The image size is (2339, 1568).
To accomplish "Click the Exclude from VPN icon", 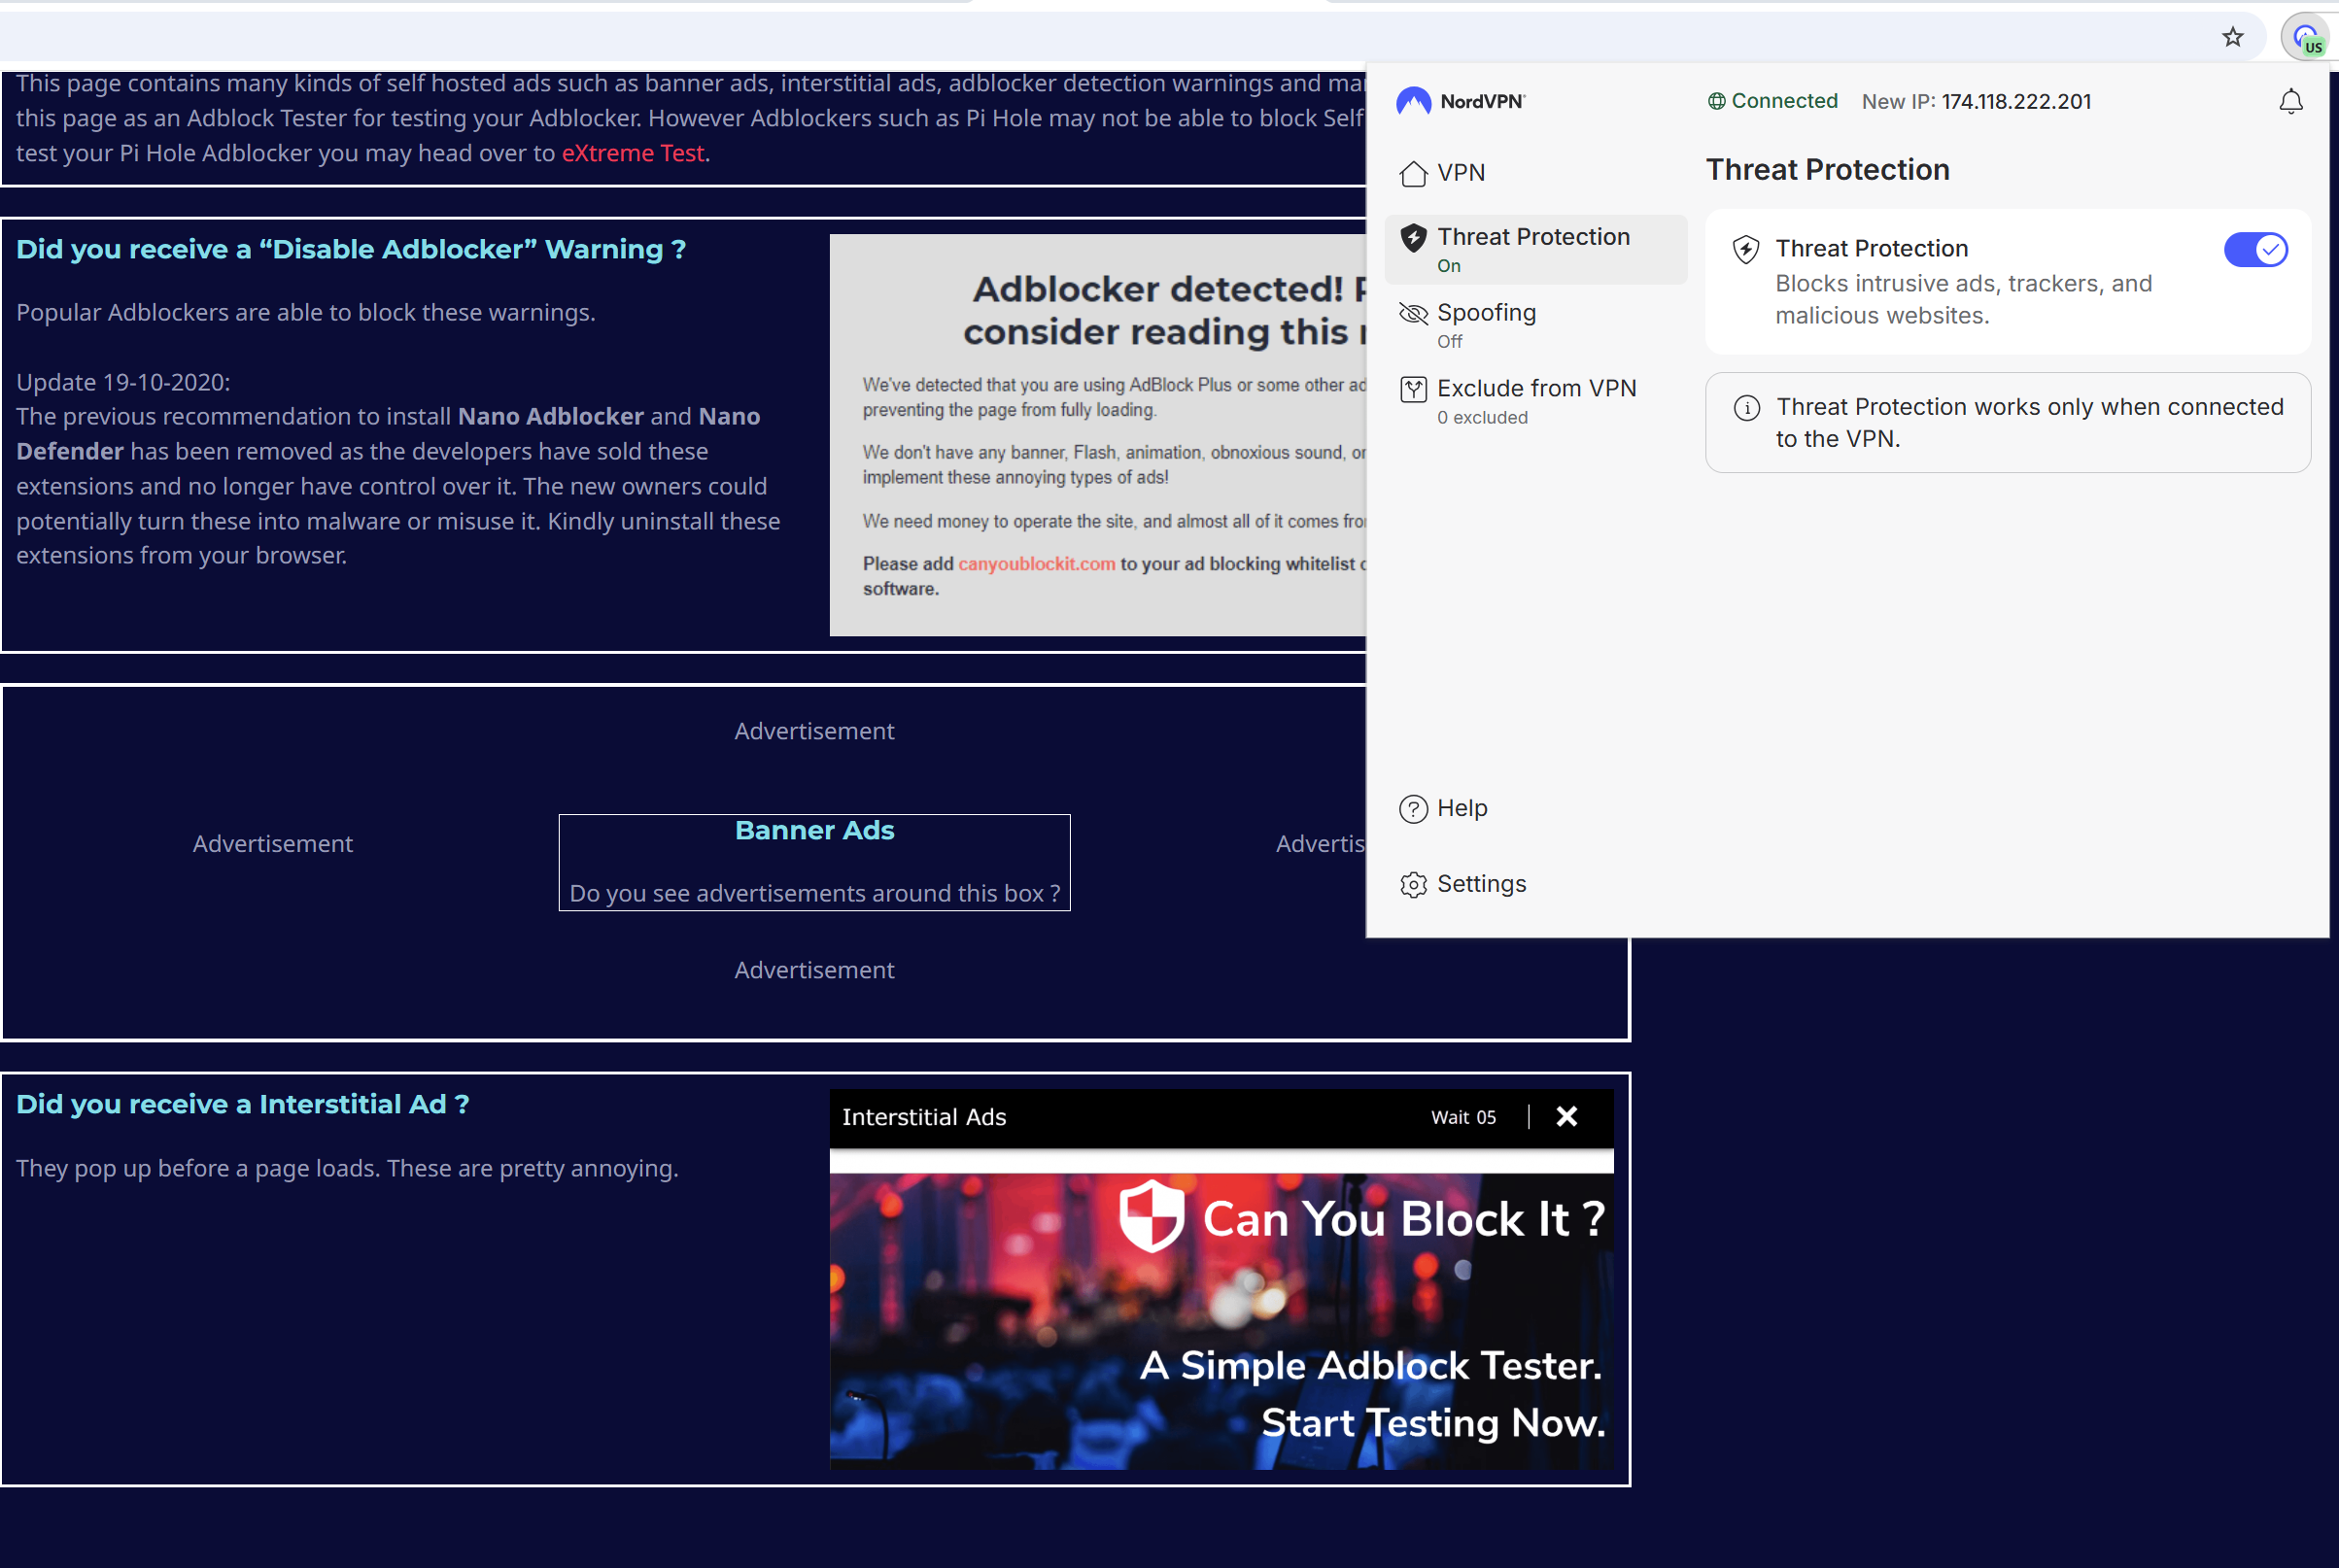I will pos(1413,389).
